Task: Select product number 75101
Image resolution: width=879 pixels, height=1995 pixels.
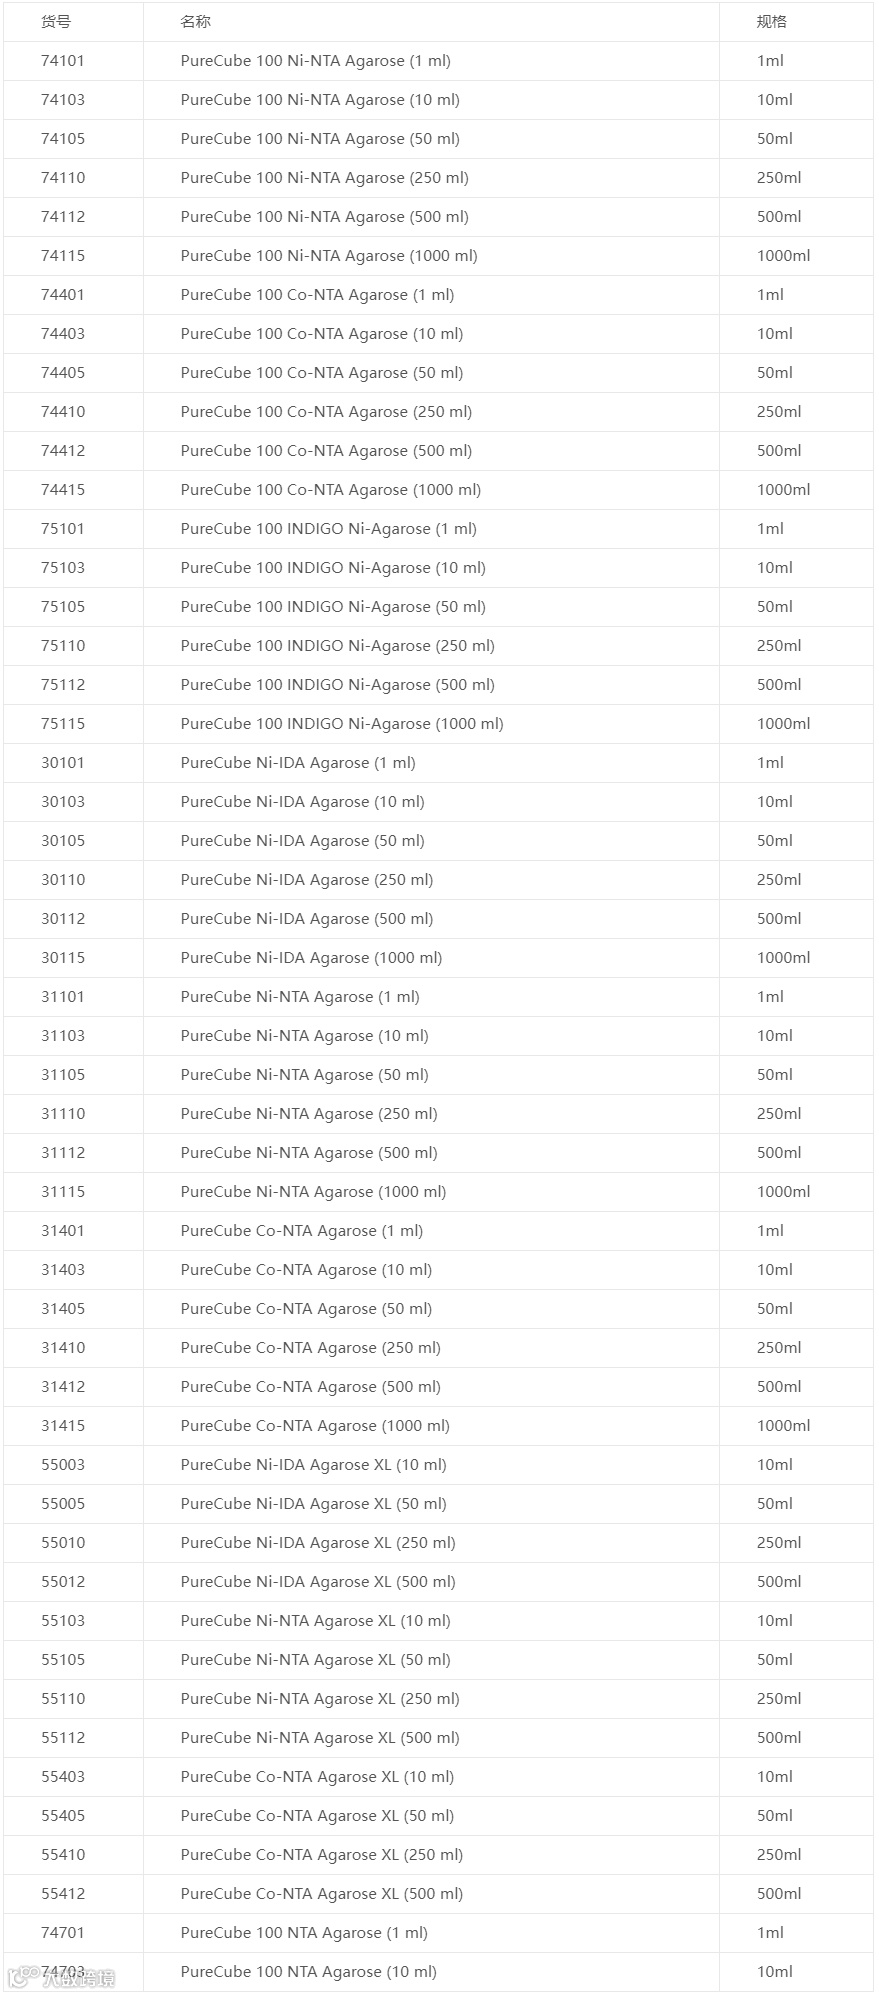Action: coord(63,529)
